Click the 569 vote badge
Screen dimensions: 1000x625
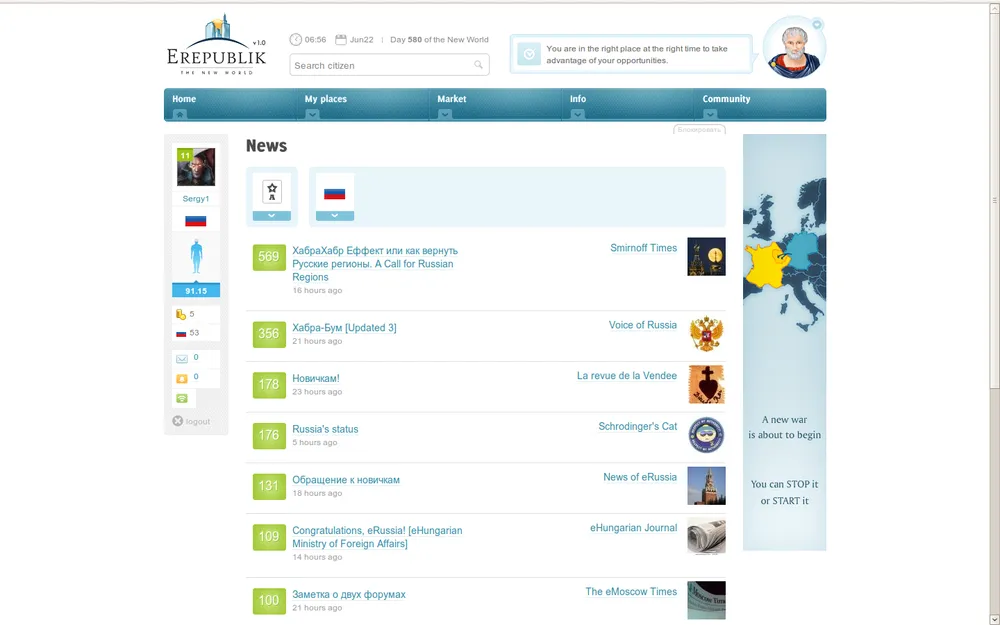[x=269, y=258]
